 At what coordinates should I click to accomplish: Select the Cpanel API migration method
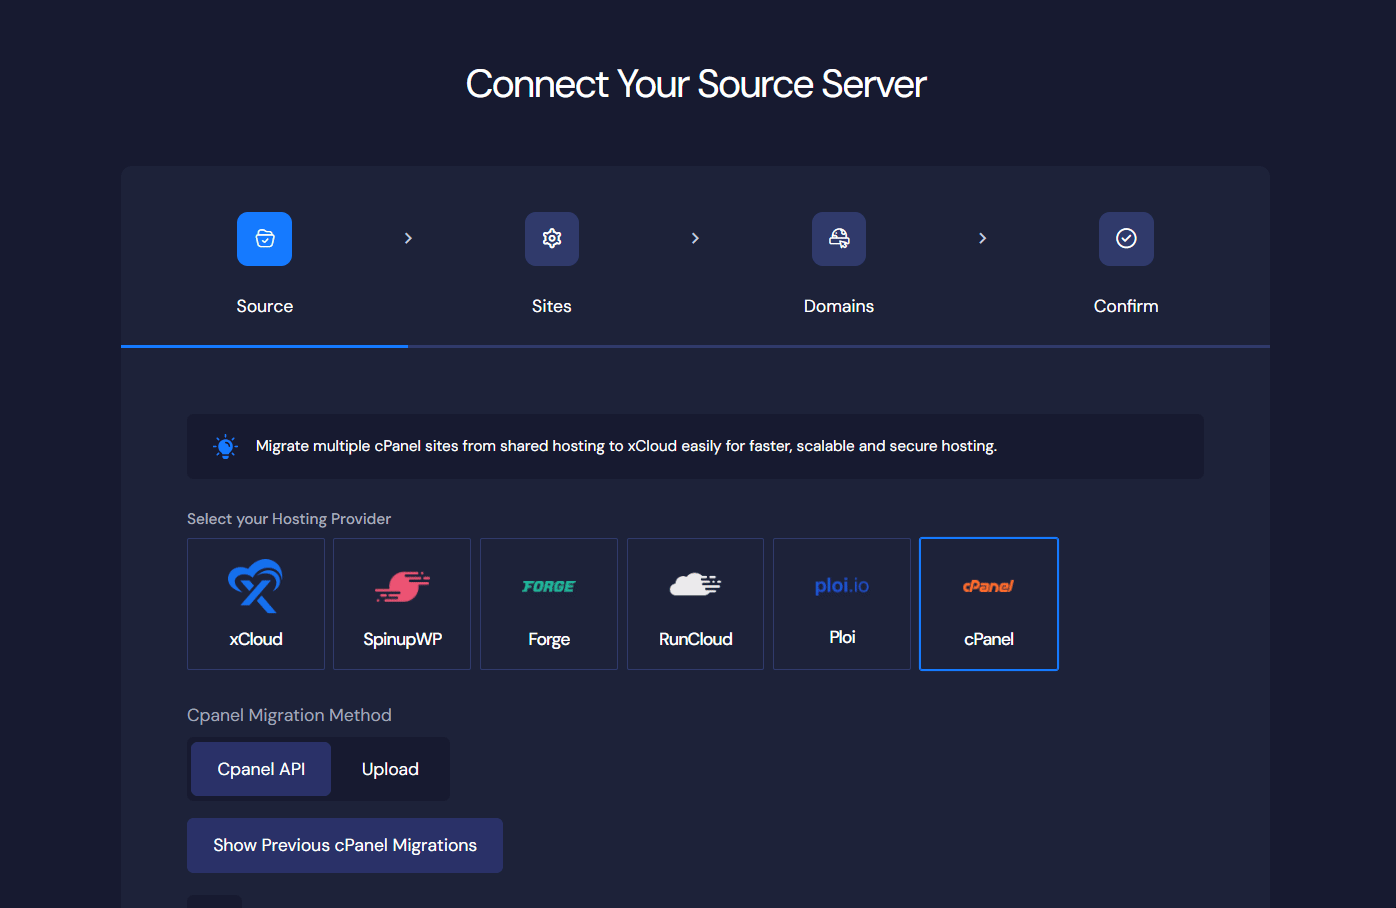coord(260,769)
